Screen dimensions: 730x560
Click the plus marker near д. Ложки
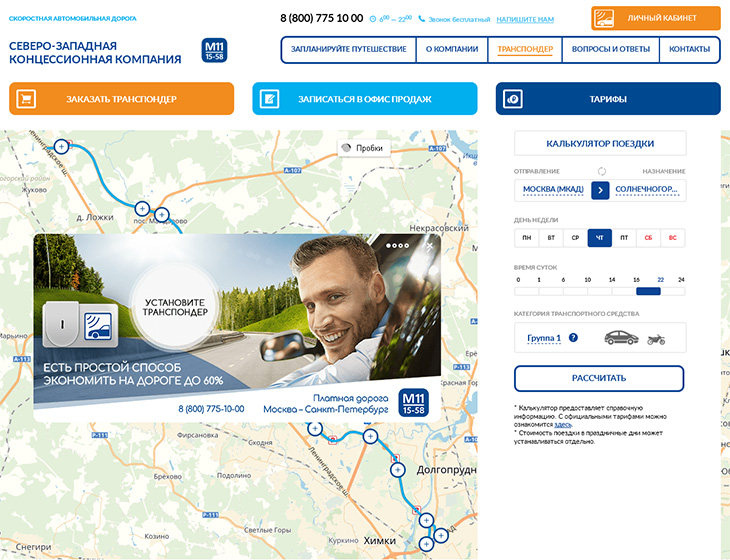(142, 209)
